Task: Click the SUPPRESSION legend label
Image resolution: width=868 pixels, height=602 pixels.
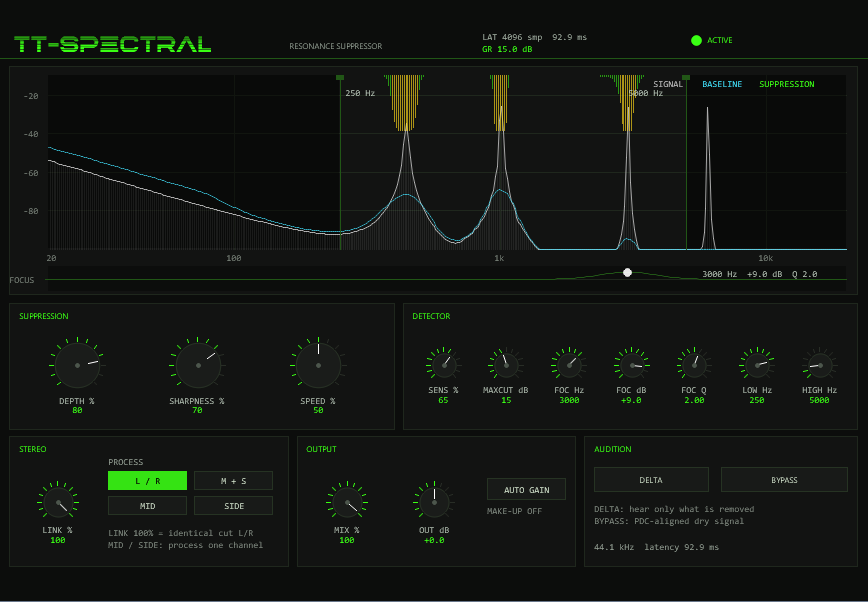Action: 787,84
